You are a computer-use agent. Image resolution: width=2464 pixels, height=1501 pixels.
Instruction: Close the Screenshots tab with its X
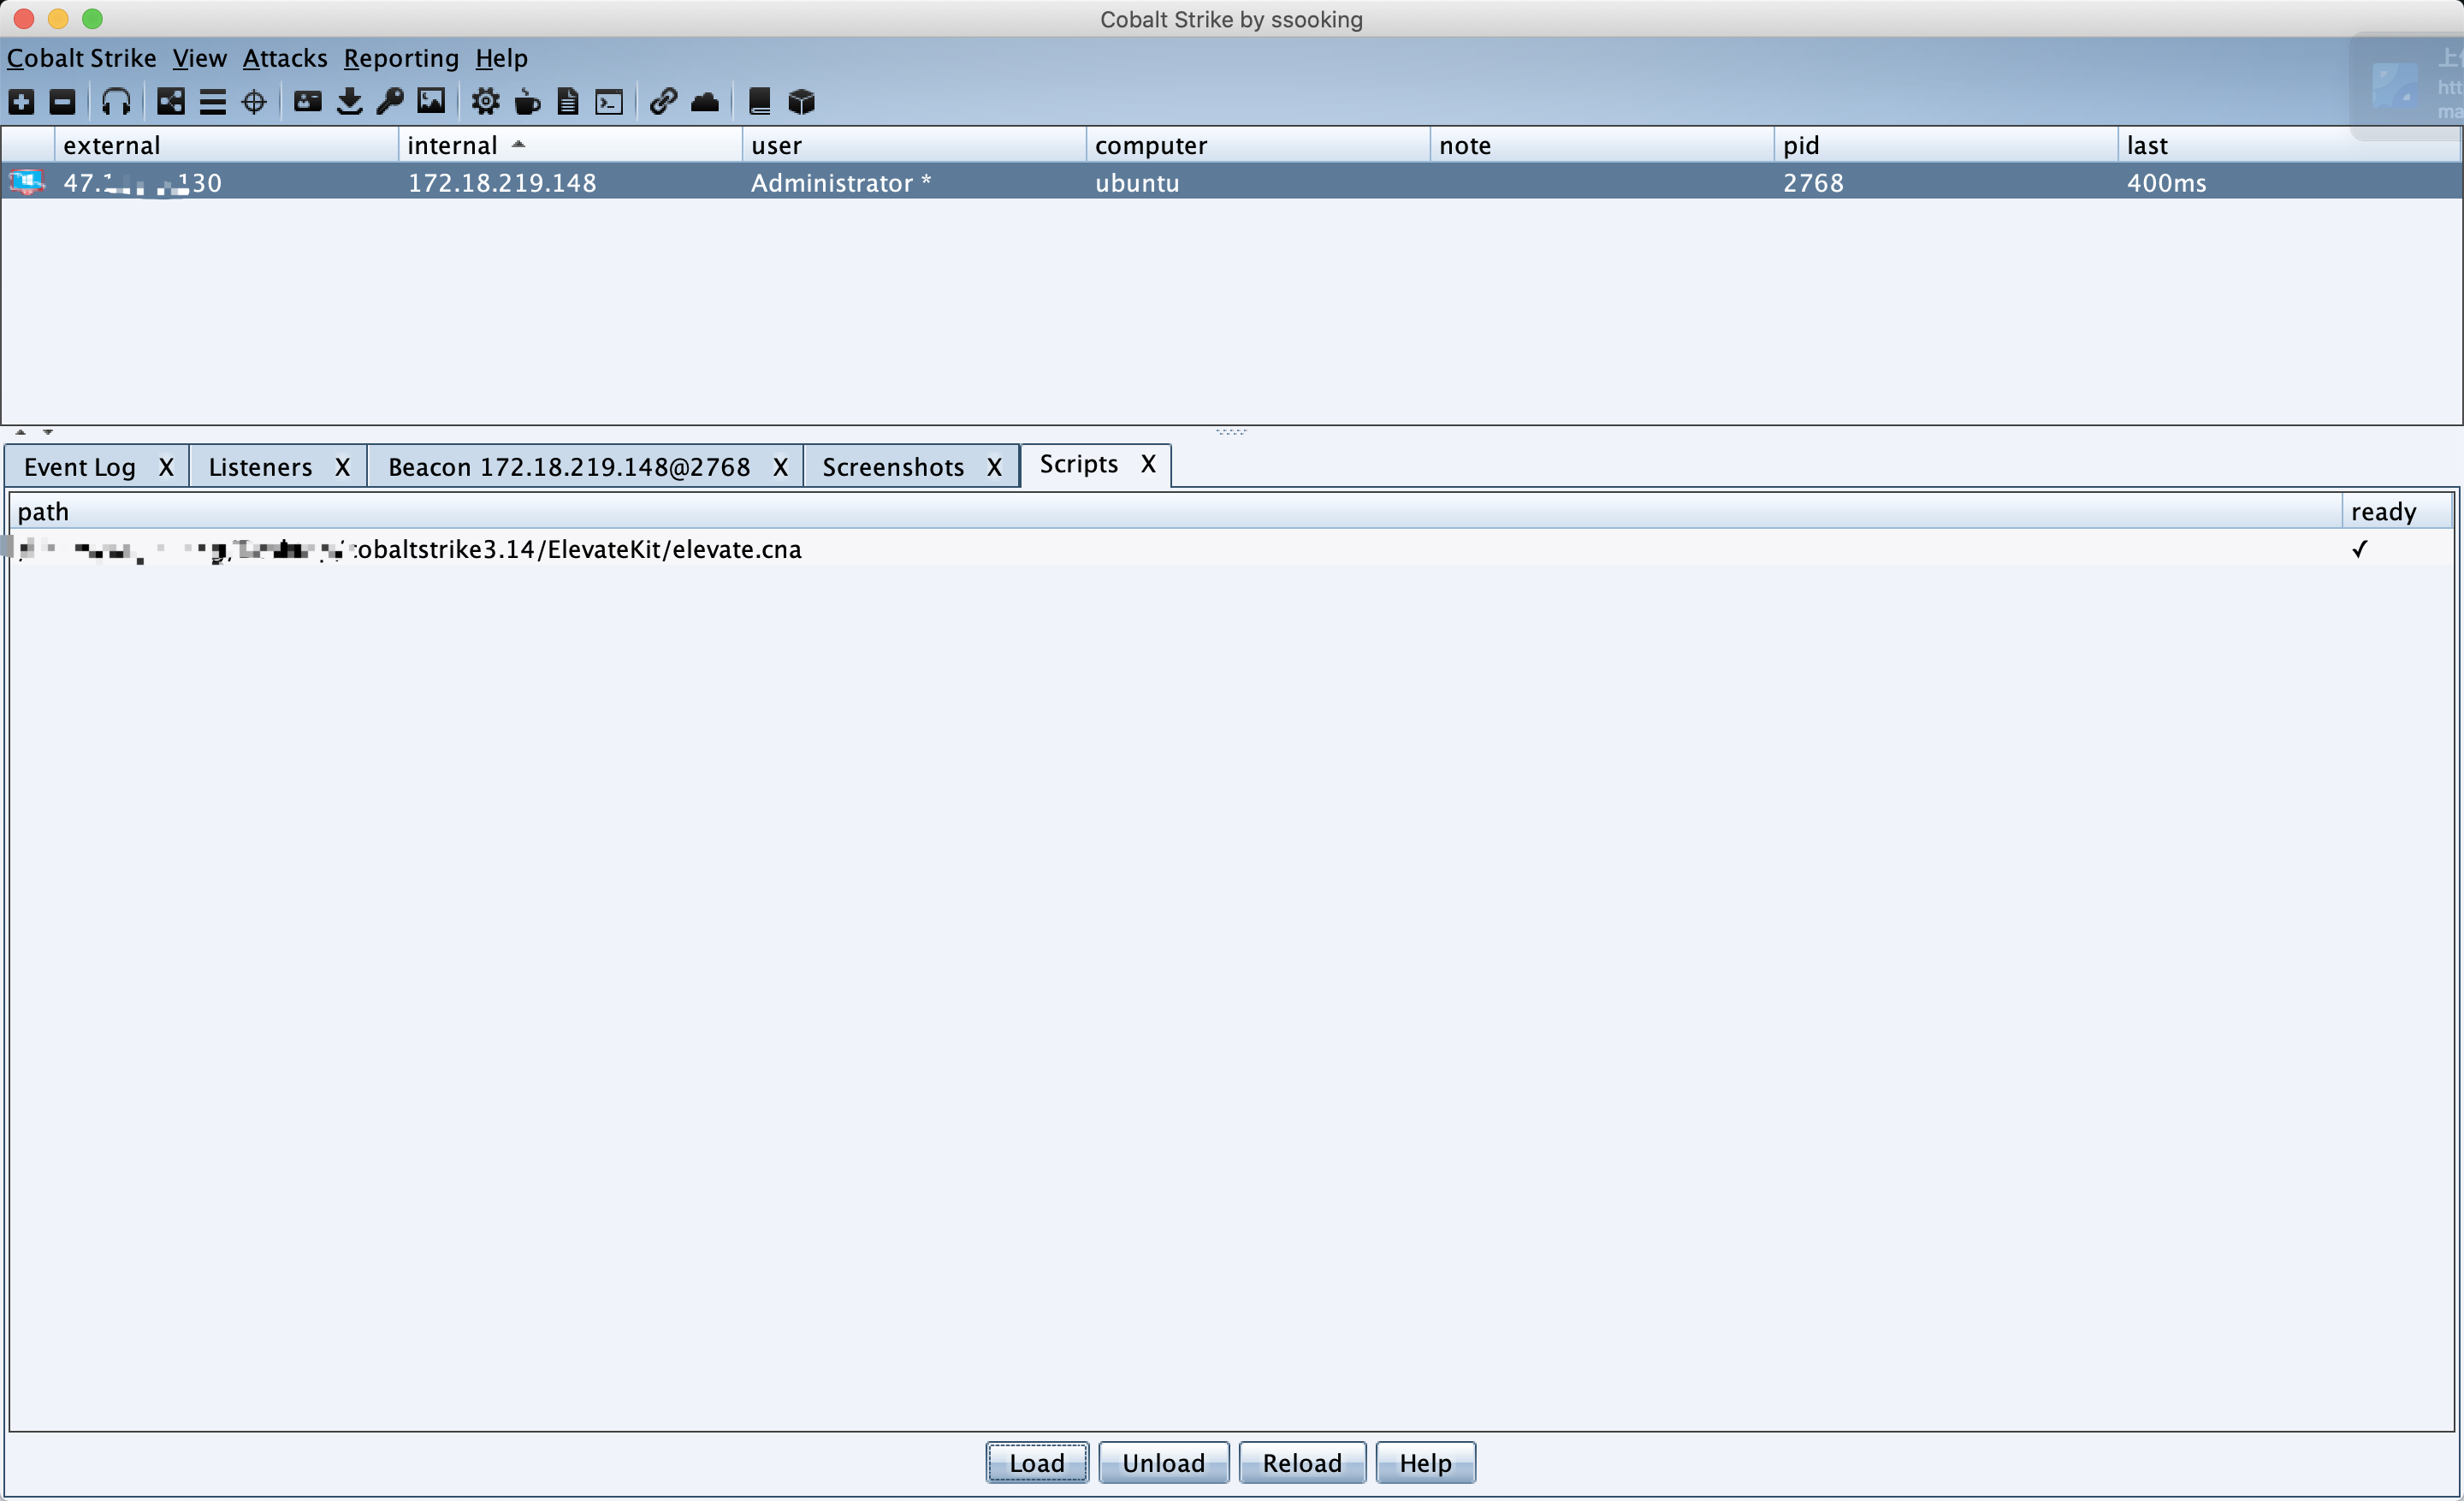click(x=994, y=468)
